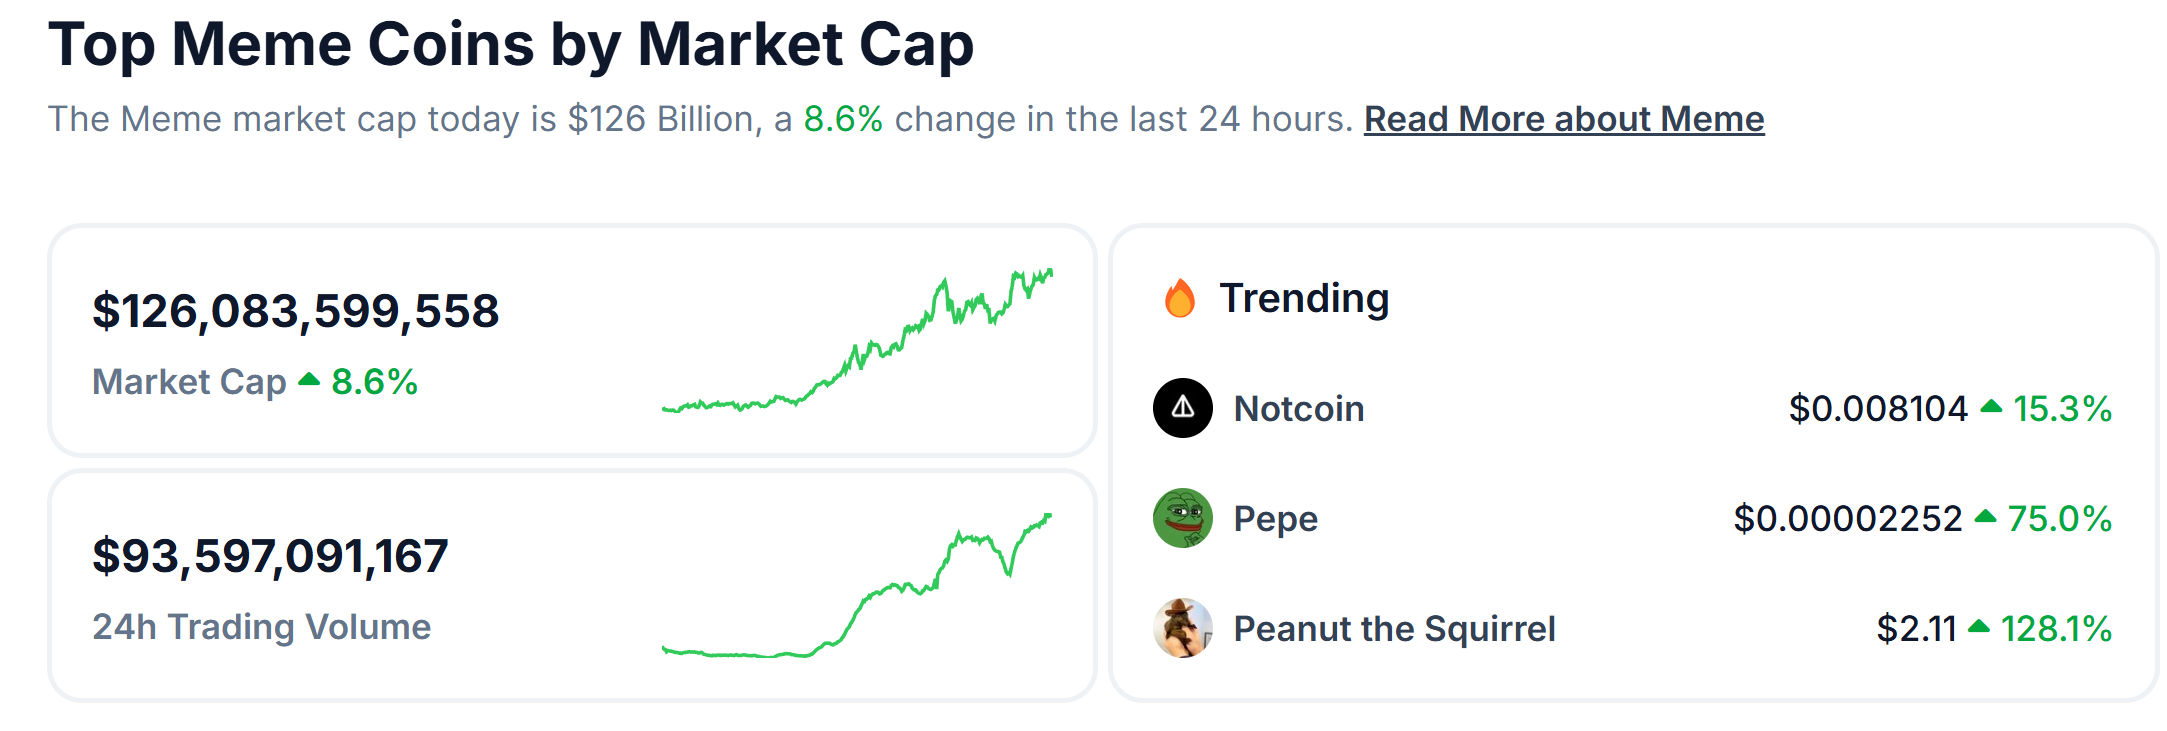
Task: Click the up-arrow beside Pepe's 75.0%
Action: tap(1986, 517)
